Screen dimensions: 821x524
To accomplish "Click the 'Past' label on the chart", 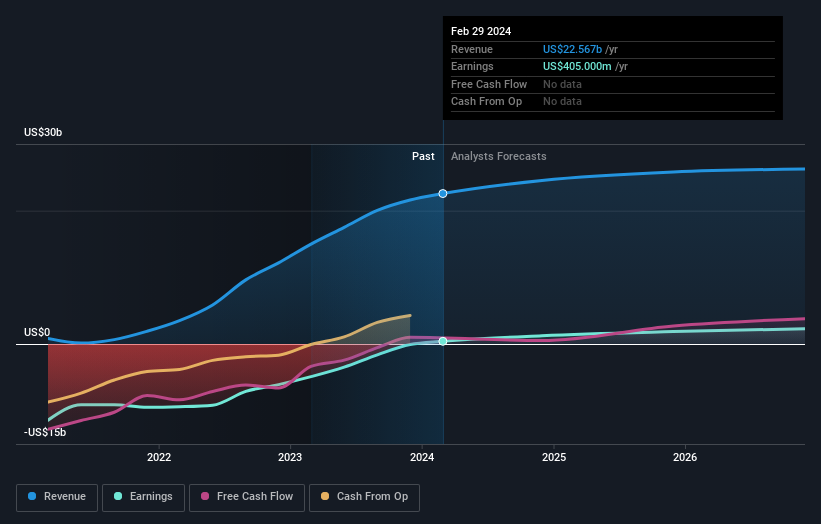I will coord(423,157).
